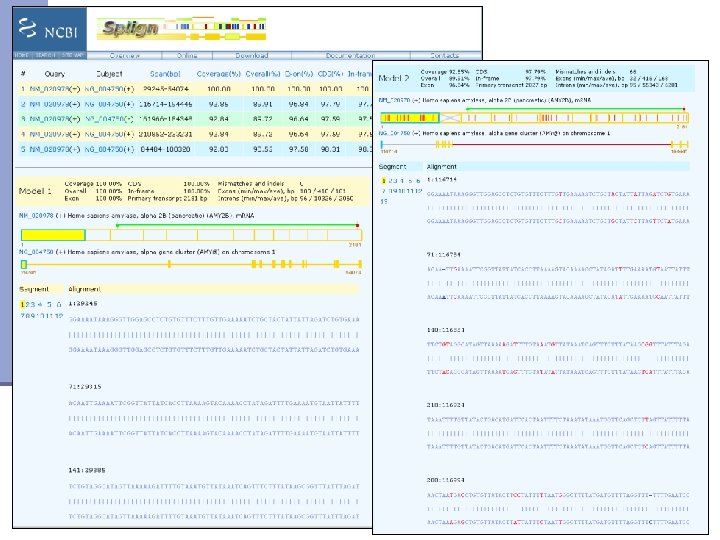The image size is (720, 540).
Task: Open the query link NM_020978(+) in row 2
Action: (x=55, y=104)
